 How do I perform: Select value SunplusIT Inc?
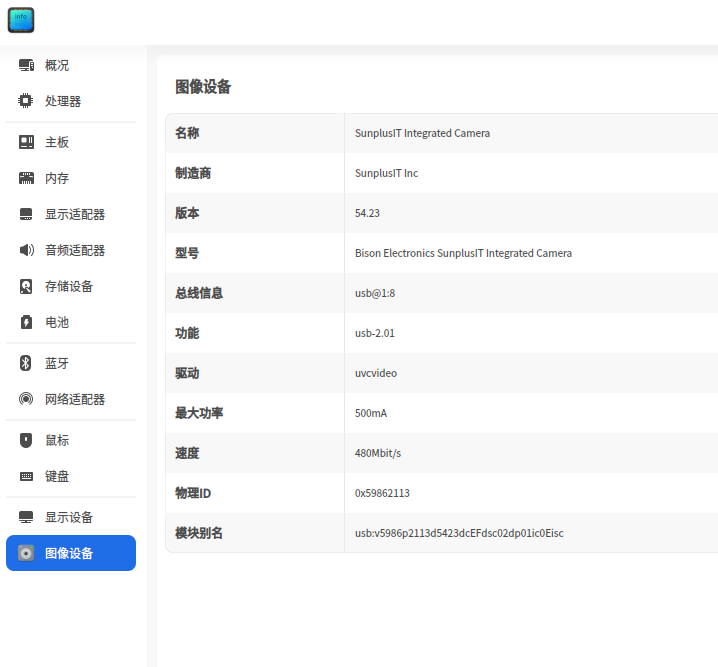tap(386, 173)
